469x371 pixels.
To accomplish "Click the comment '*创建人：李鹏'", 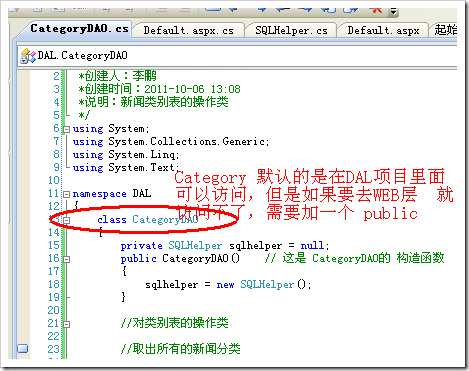I will coord(117,76).
